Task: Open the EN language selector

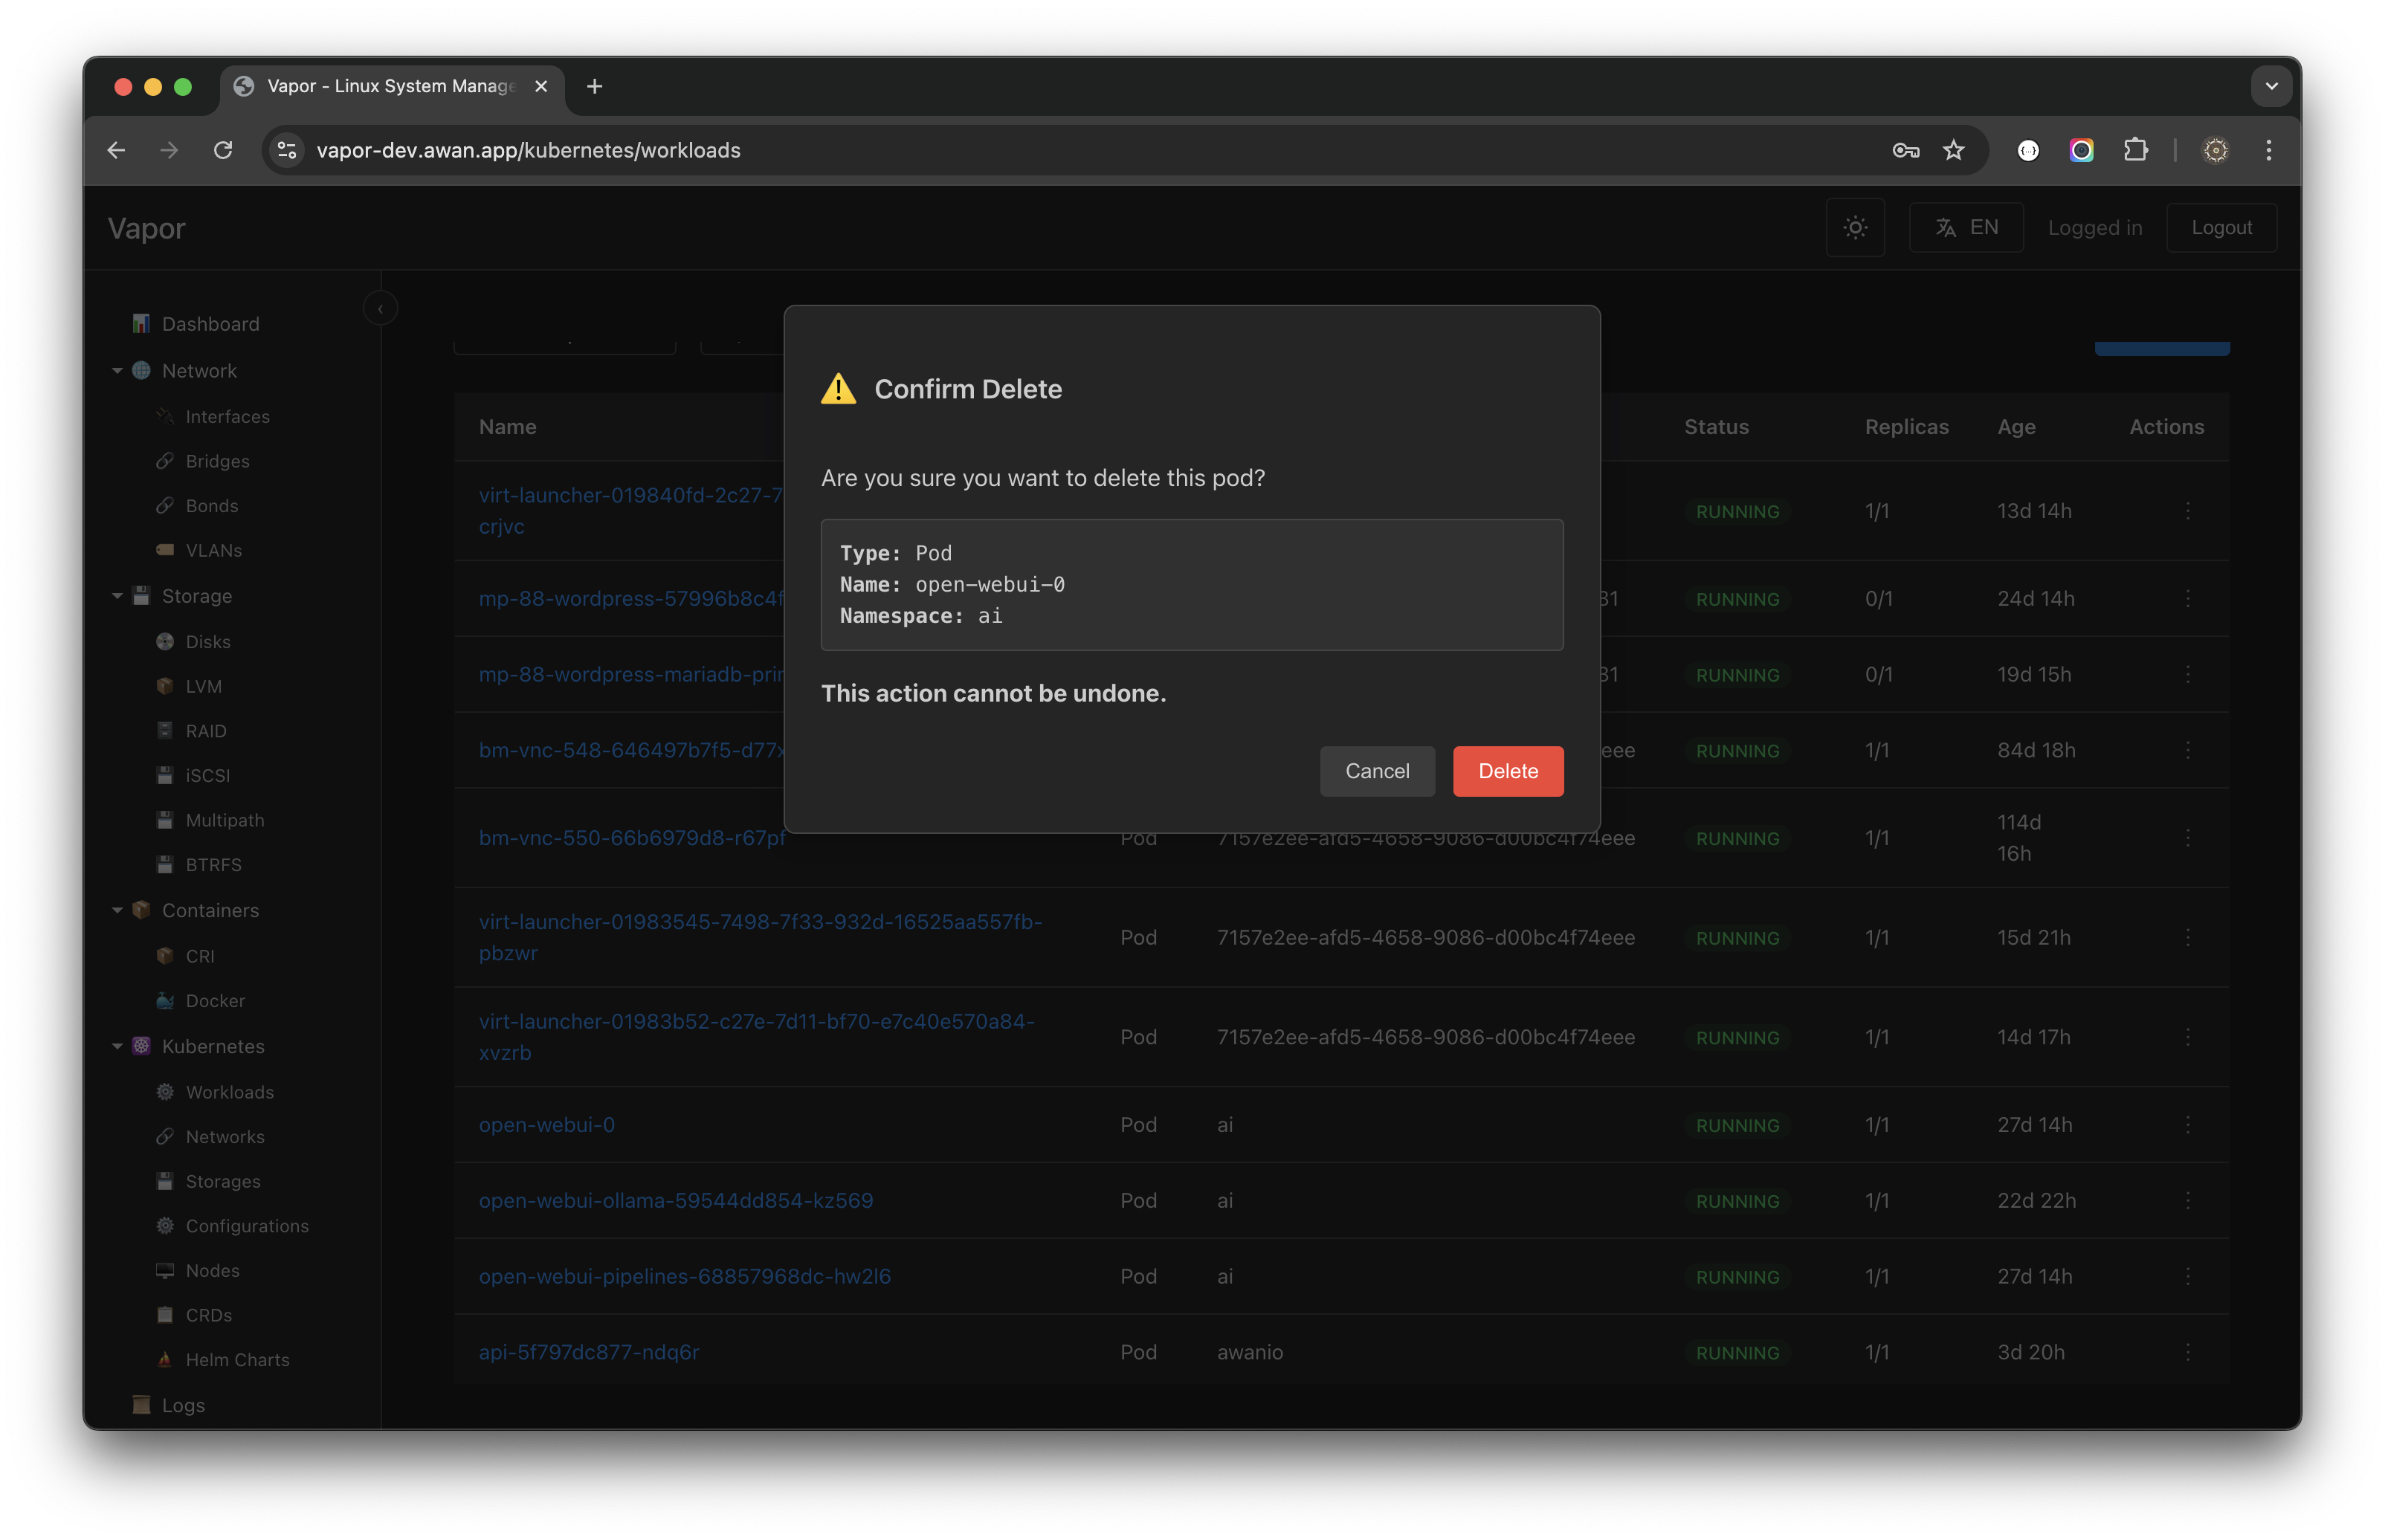Action: tap(1965, 228)
